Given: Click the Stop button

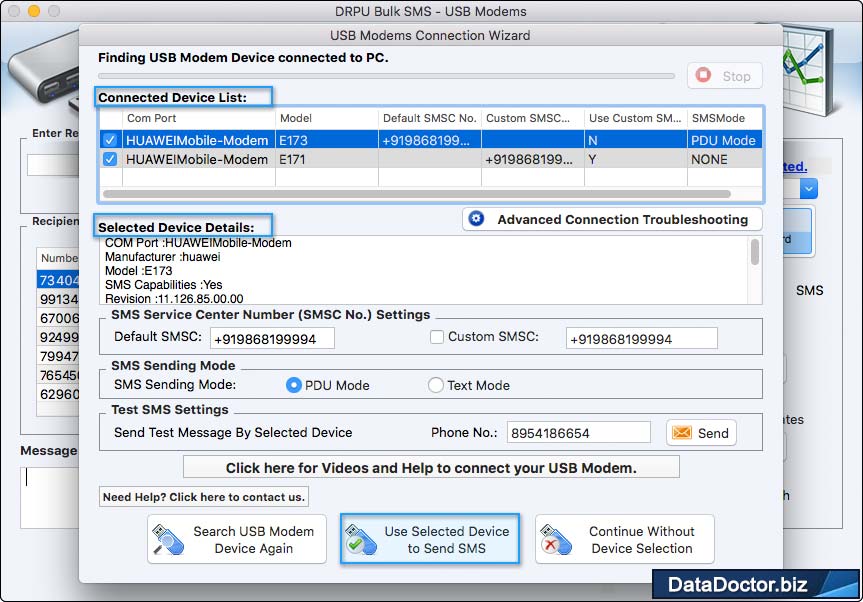Looking at the screenshot, I should 725,76.
